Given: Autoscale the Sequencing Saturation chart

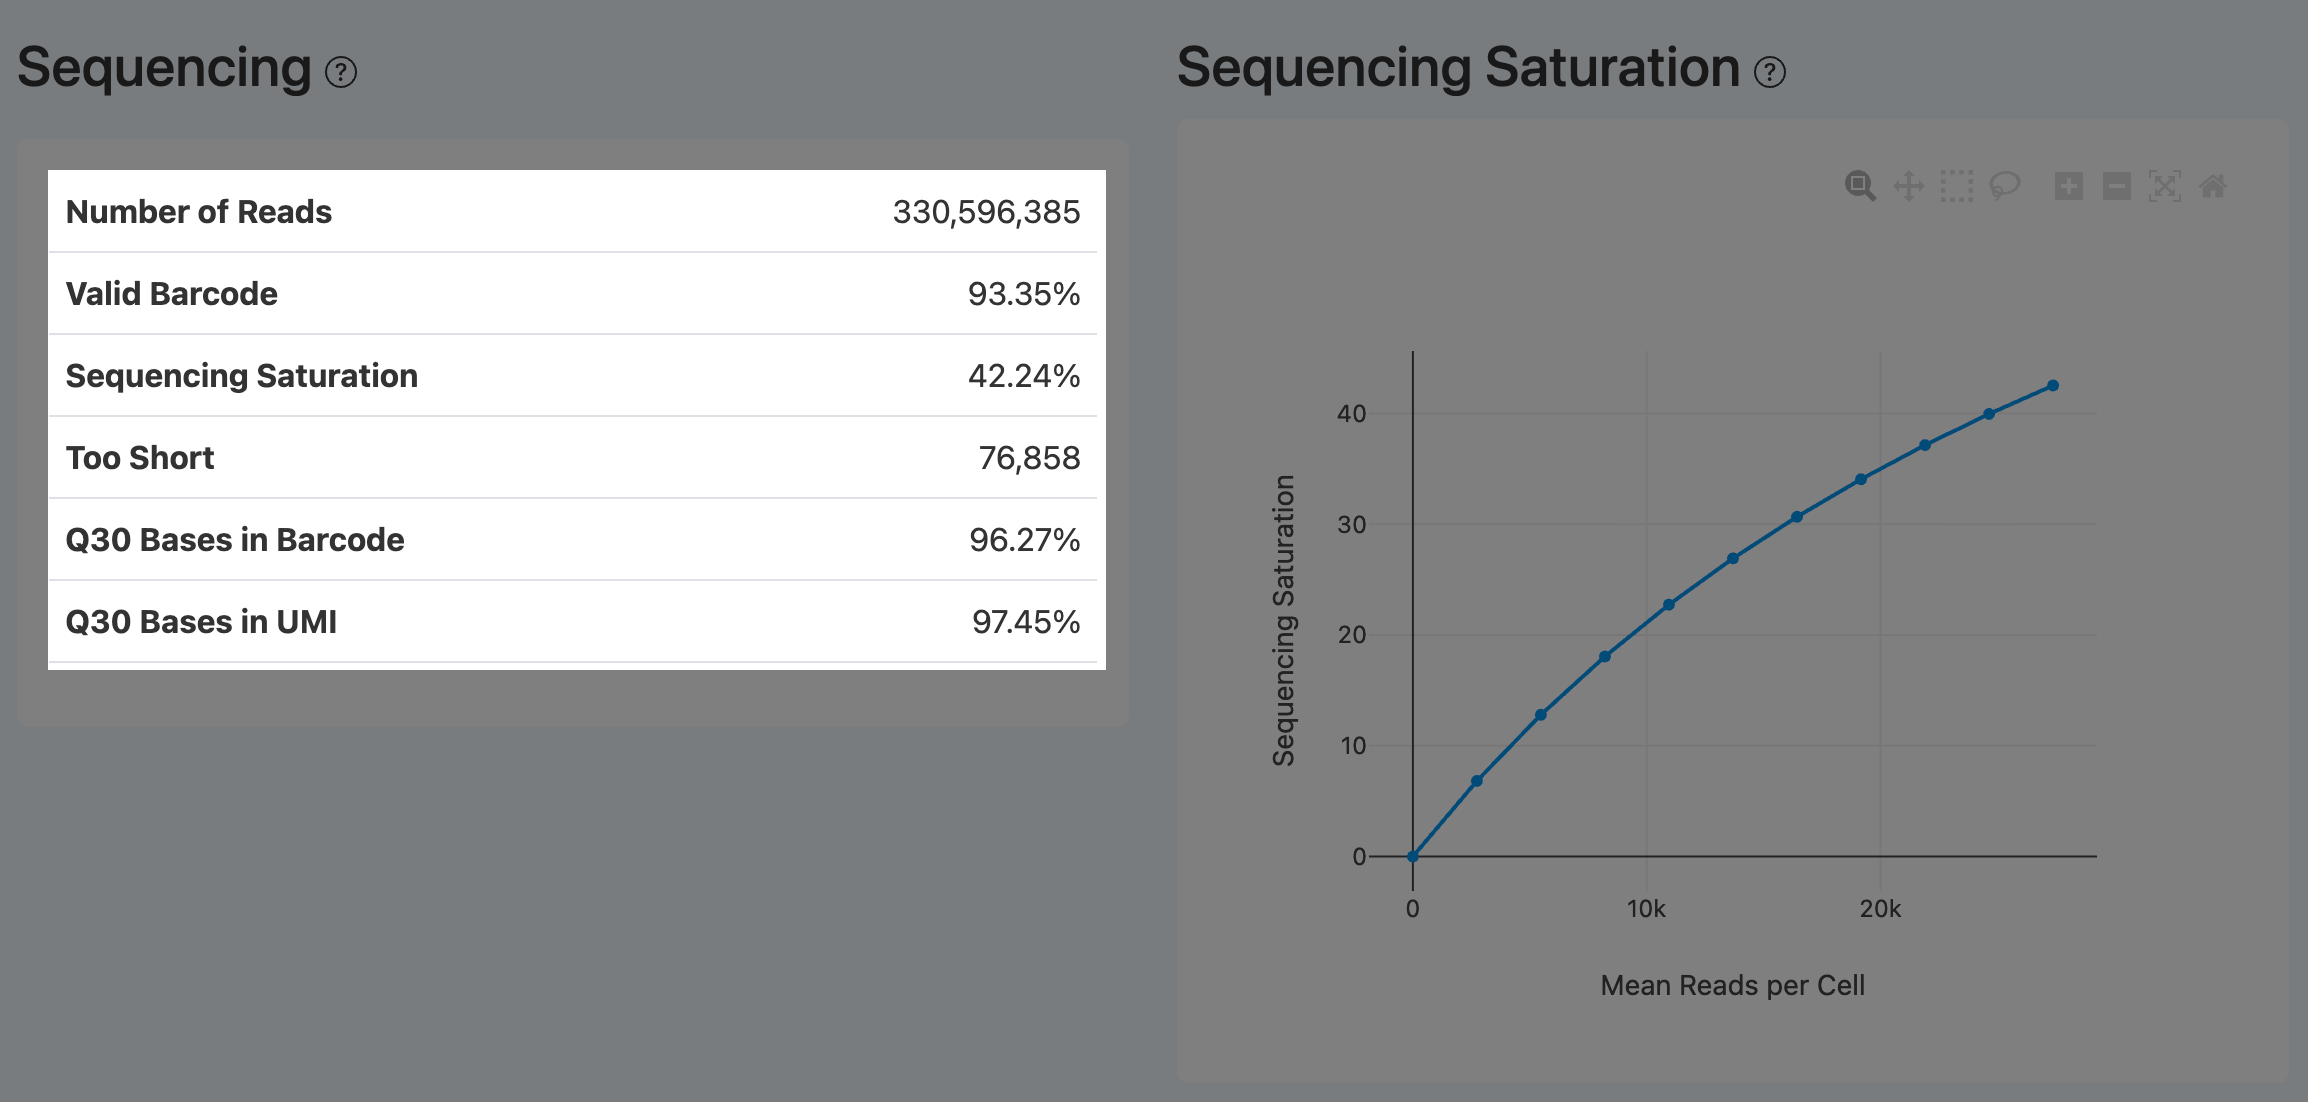Looking at the screenshot, I should (2164, 186).
